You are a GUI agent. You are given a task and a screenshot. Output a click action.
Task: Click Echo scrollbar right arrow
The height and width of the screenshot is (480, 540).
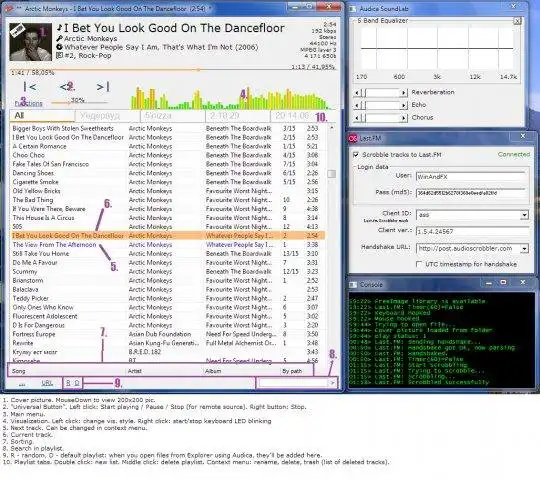point(403,105)
